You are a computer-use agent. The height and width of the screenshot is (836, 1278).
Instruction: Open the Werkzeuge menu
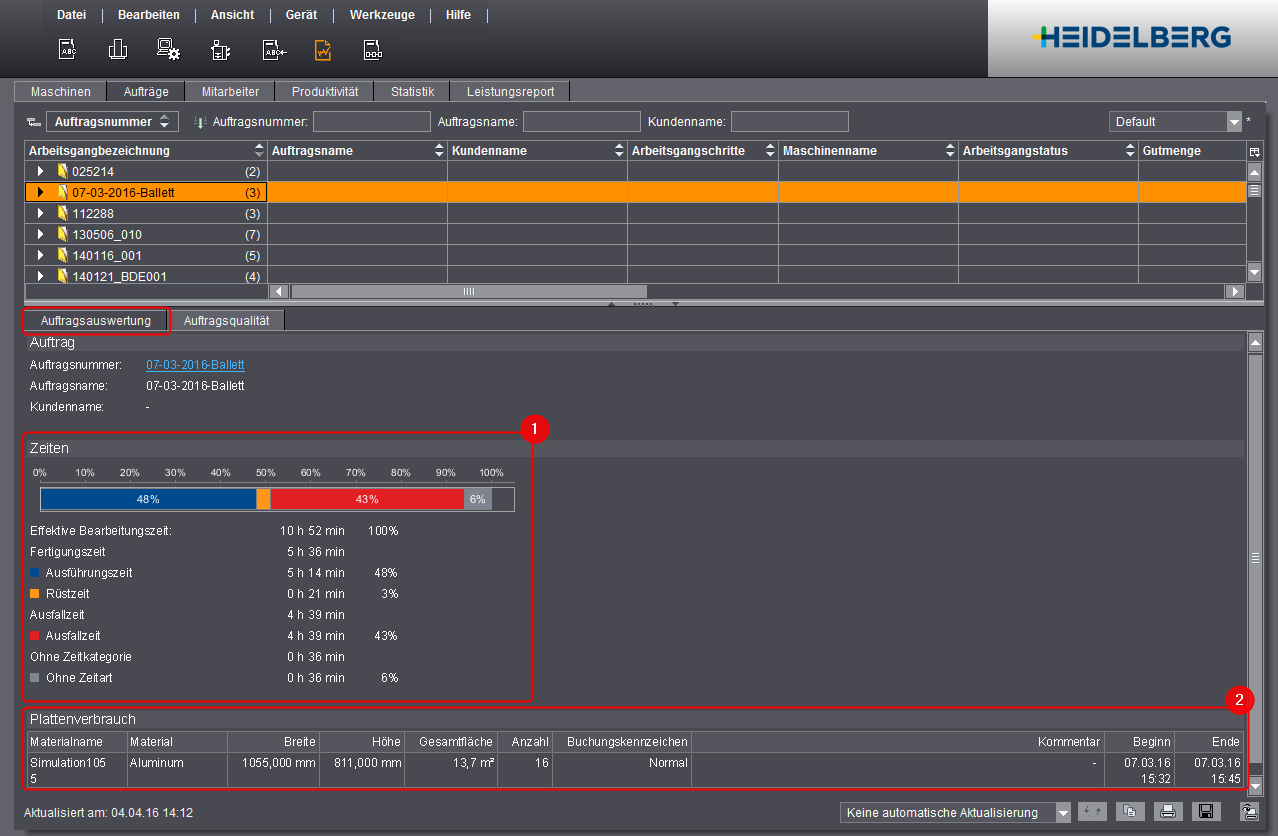coord(381,15)
